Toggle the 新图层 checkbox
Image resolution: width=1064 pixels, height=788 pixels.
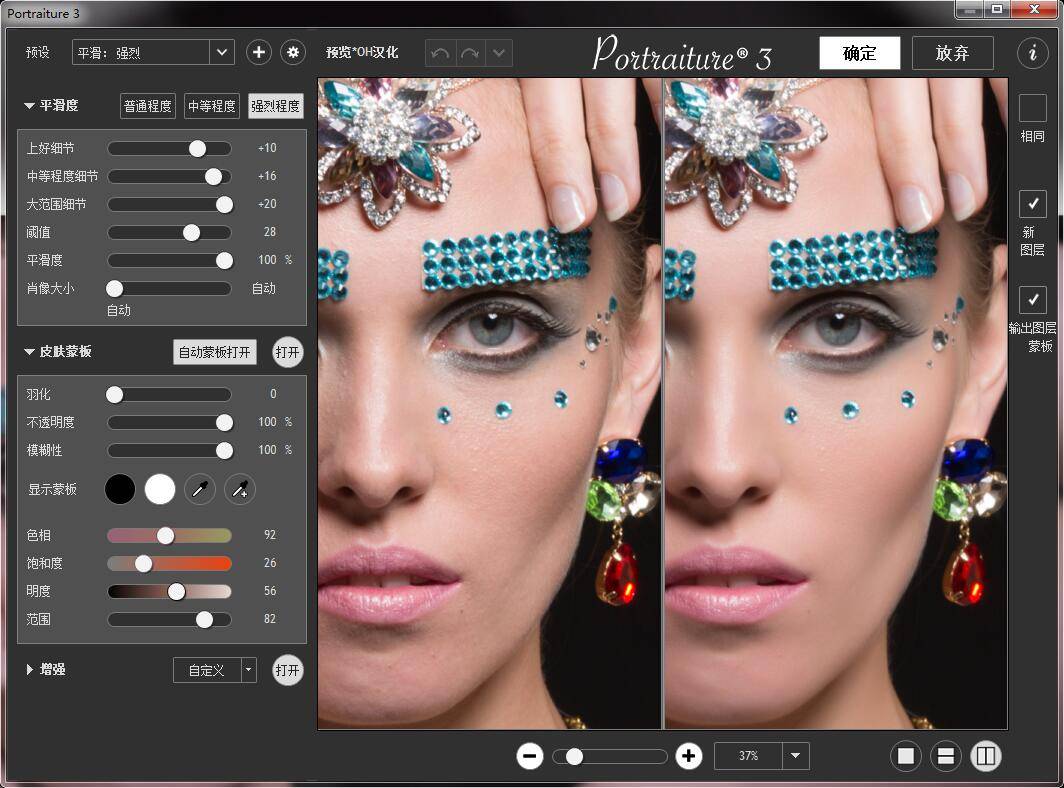click(x=1032, y=204)
